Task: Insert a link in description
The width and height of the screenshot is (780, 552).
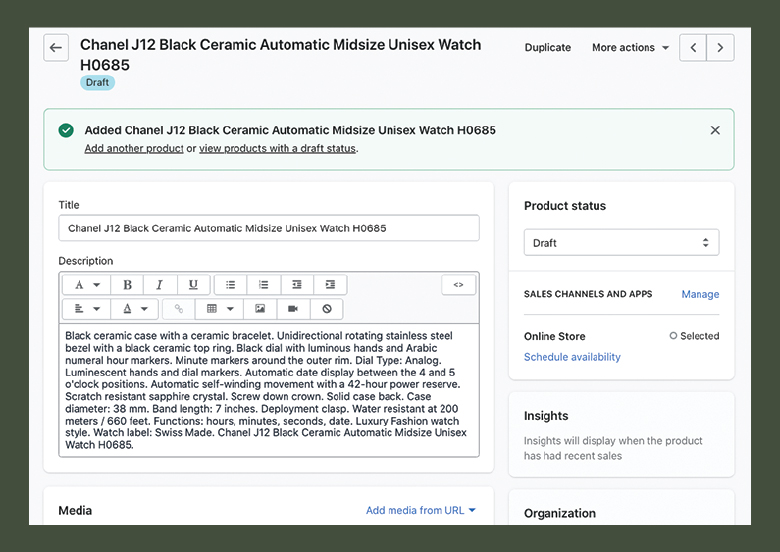Action: (x=179, y=309)
